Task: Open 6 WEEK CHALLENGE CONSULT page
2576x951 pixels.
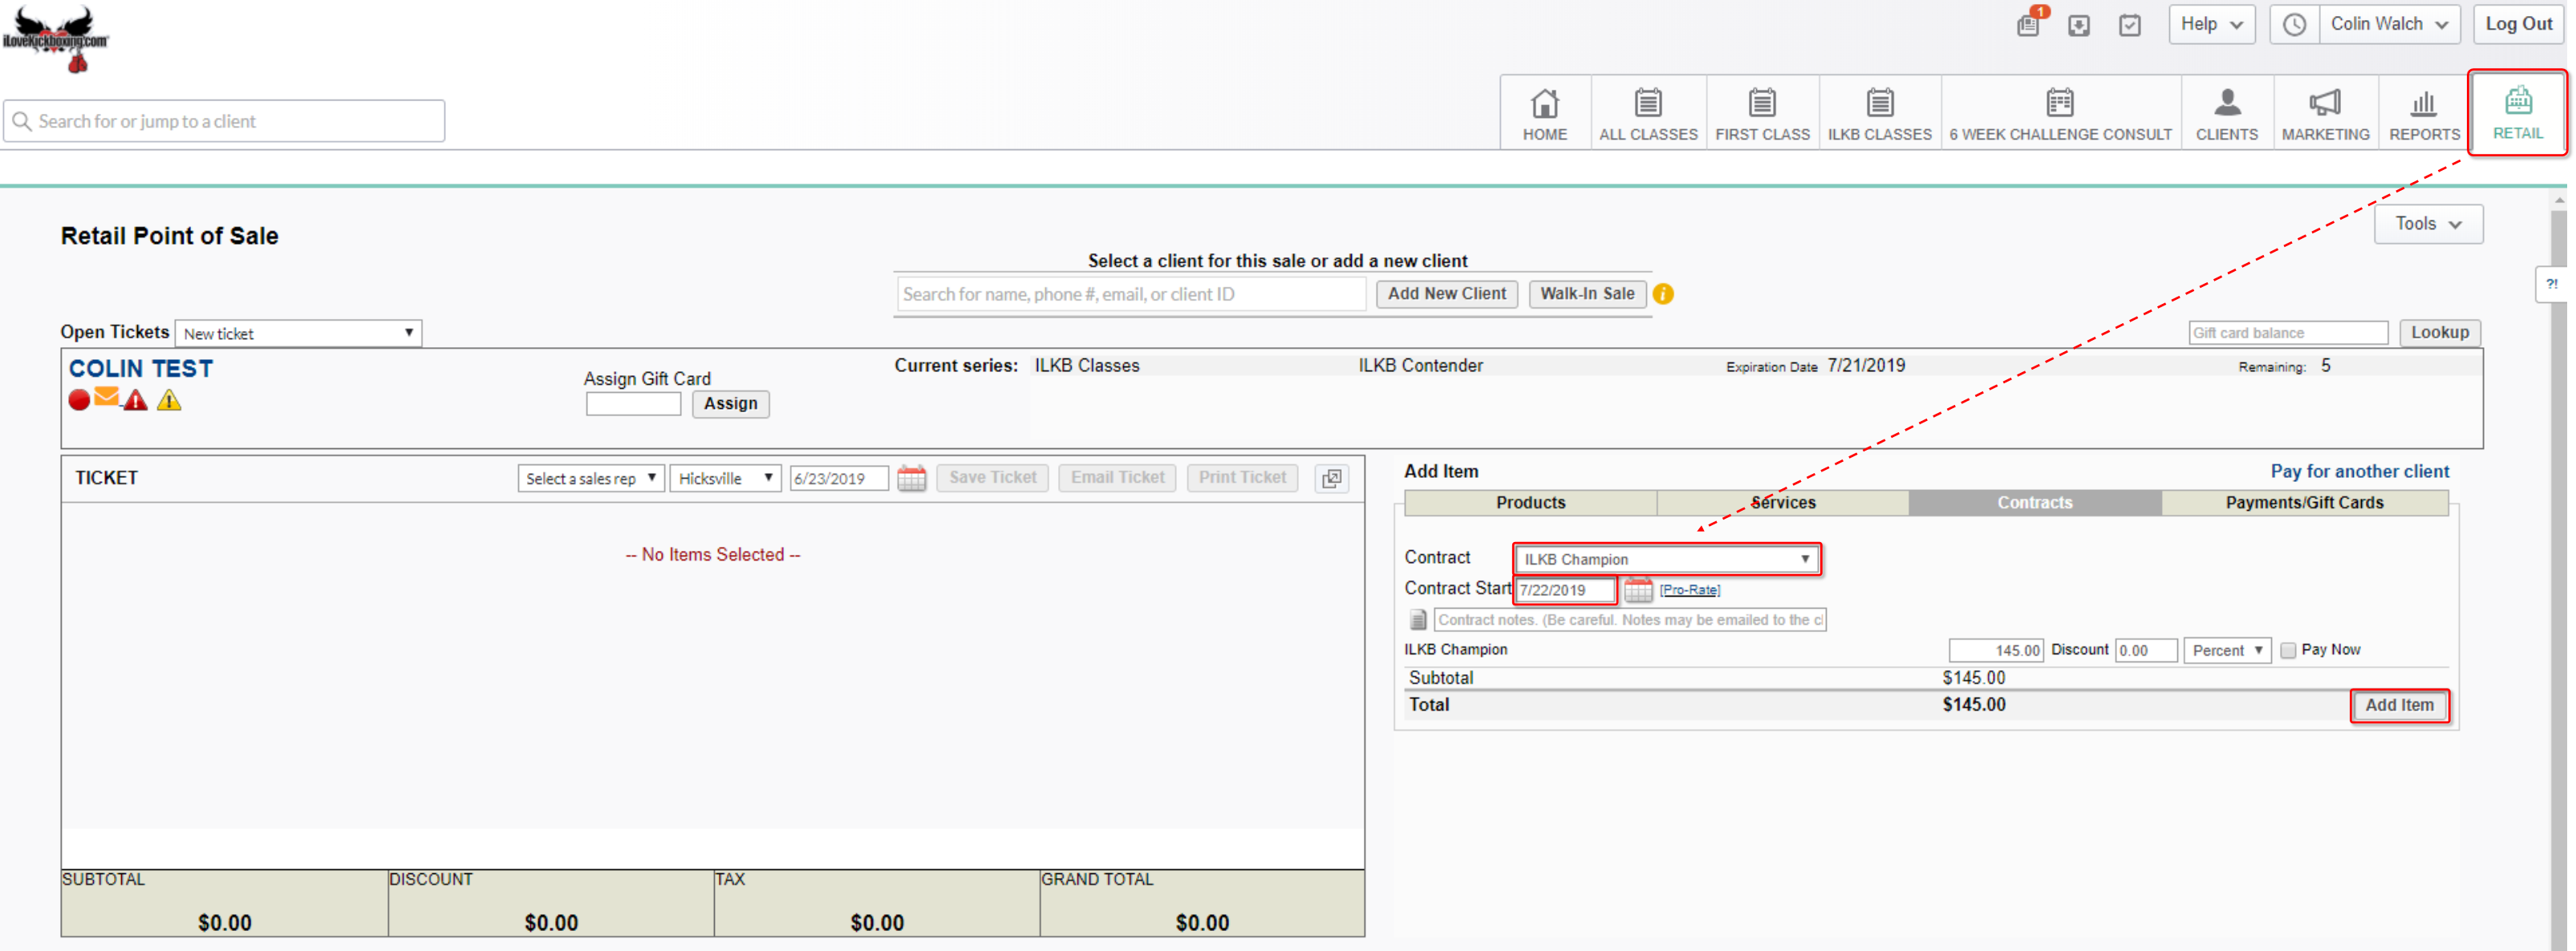Action: pyautogui.click(x=2060, y=113)
